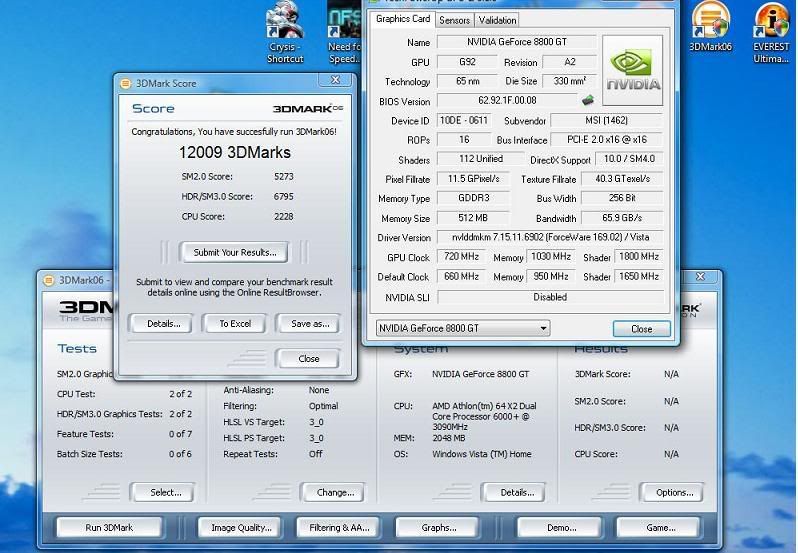The width and height of the screenshot is (798, 553).
Task: Click the Bandwidth field 65.9 GB/s
Action: (622, 218)
